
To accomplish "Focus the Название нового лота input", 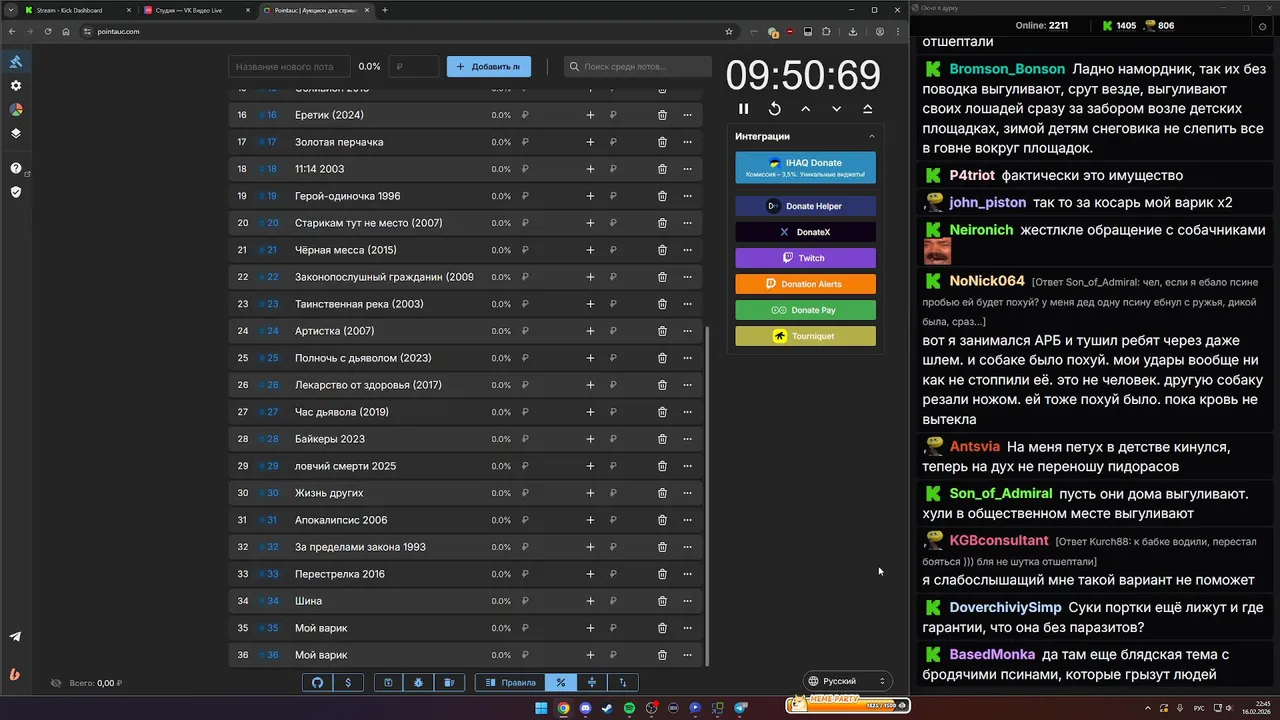I will (x=291, y=67).
